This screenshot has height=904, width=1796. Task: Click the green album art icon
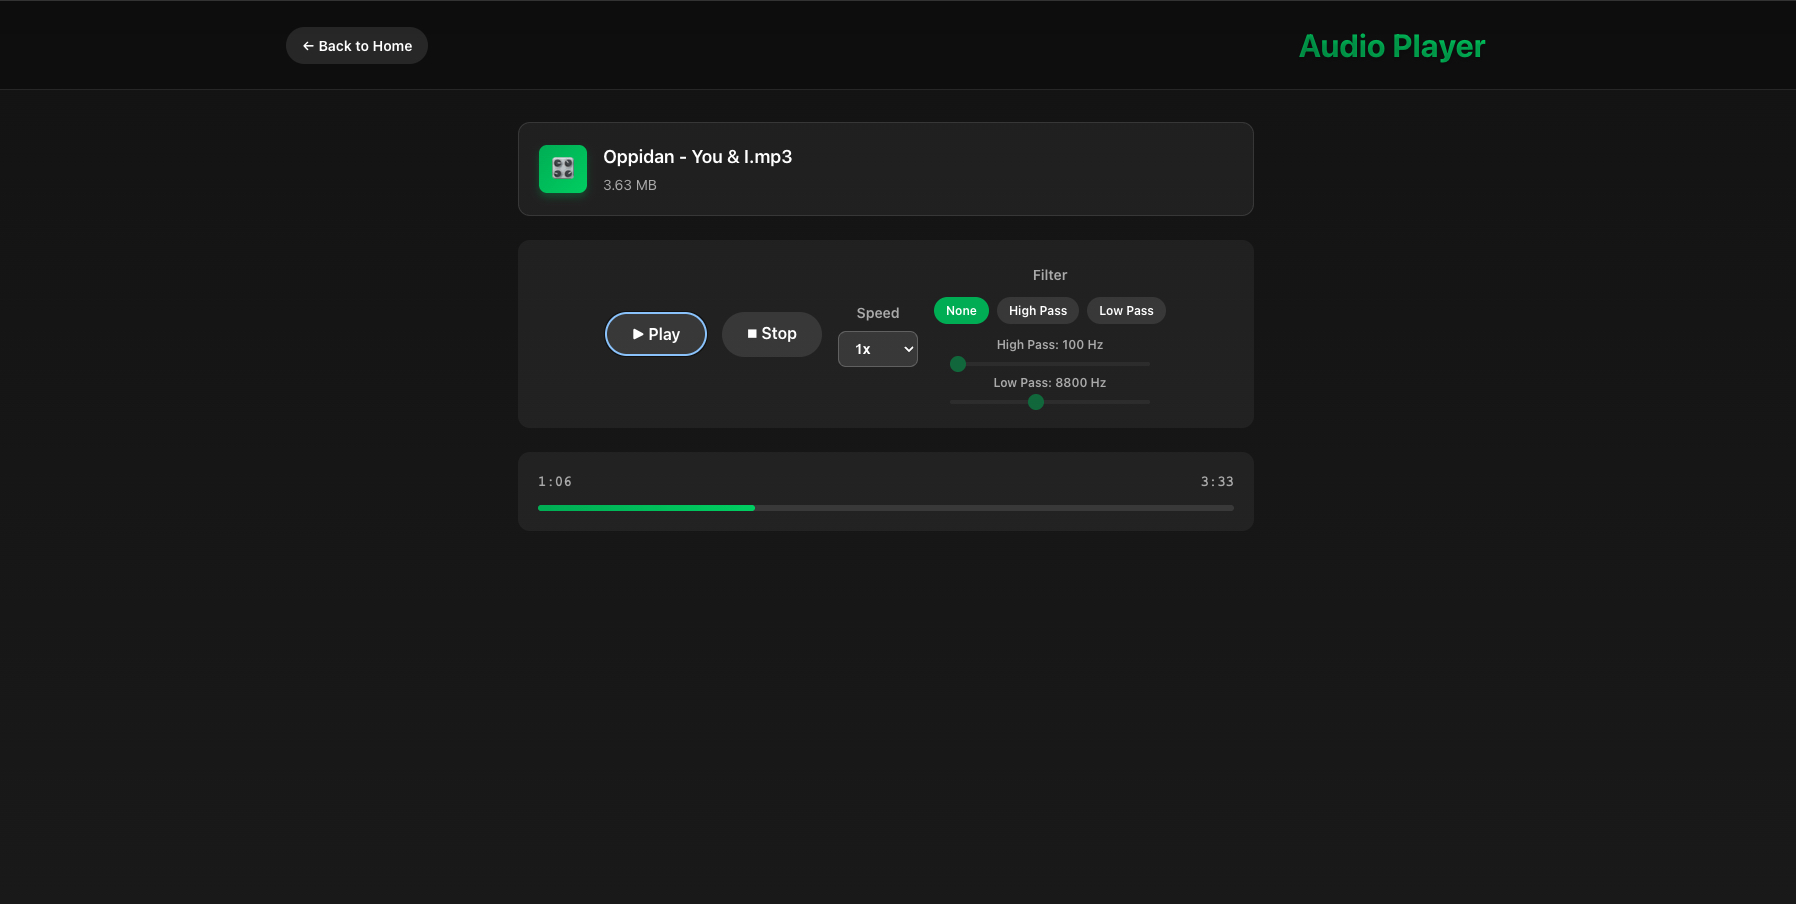pyautogui.click(x=562, y=168)
